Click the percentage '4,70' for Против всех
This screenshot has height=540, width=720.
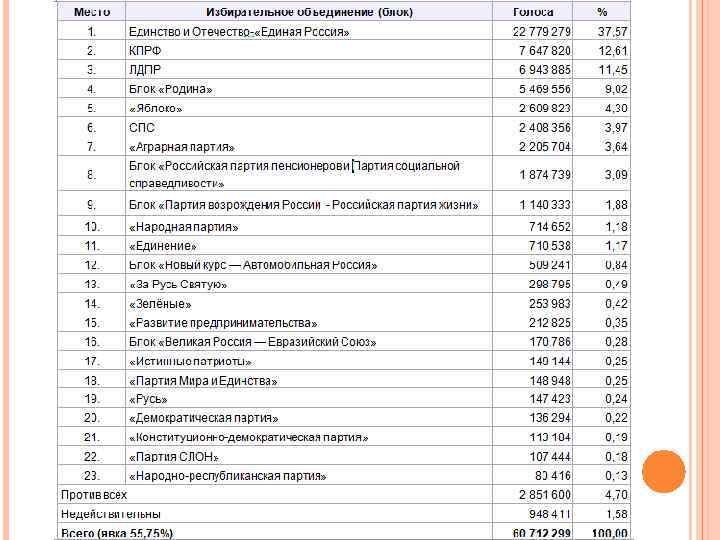point(616,495)
